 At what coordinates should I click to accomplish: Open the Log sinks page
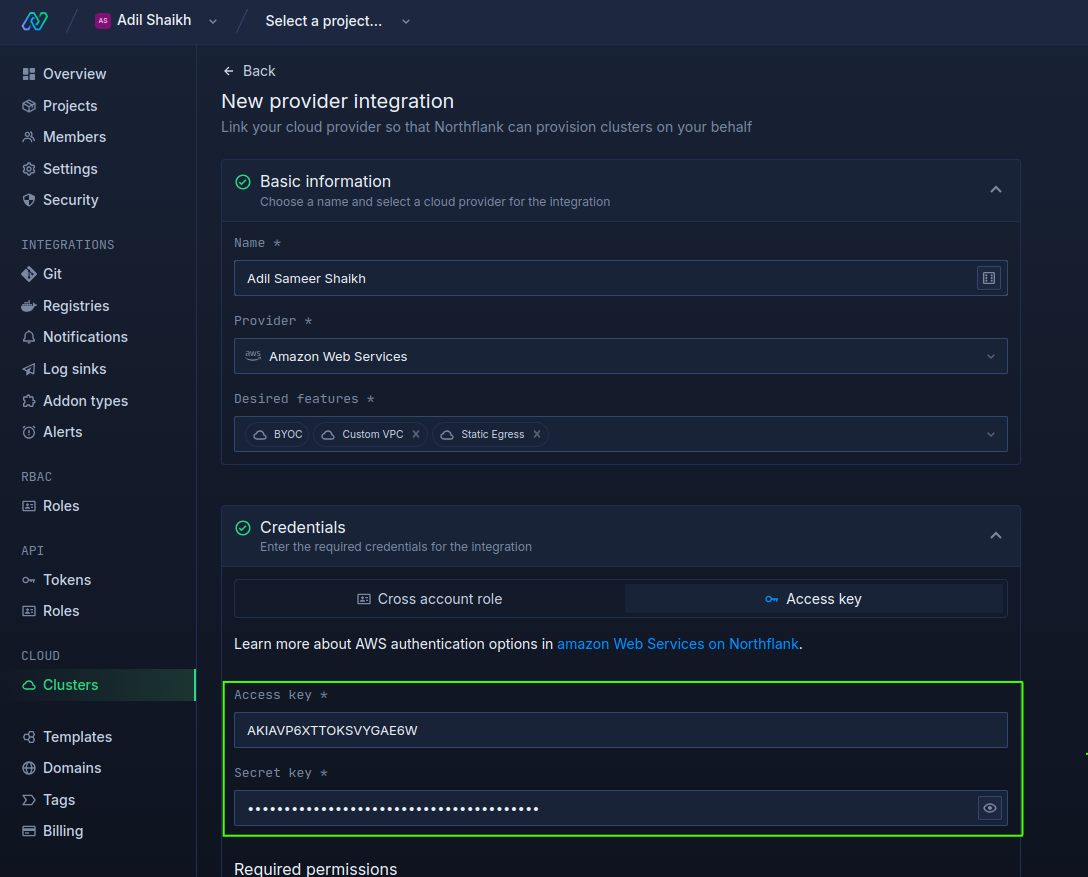[x=73, y=368]
